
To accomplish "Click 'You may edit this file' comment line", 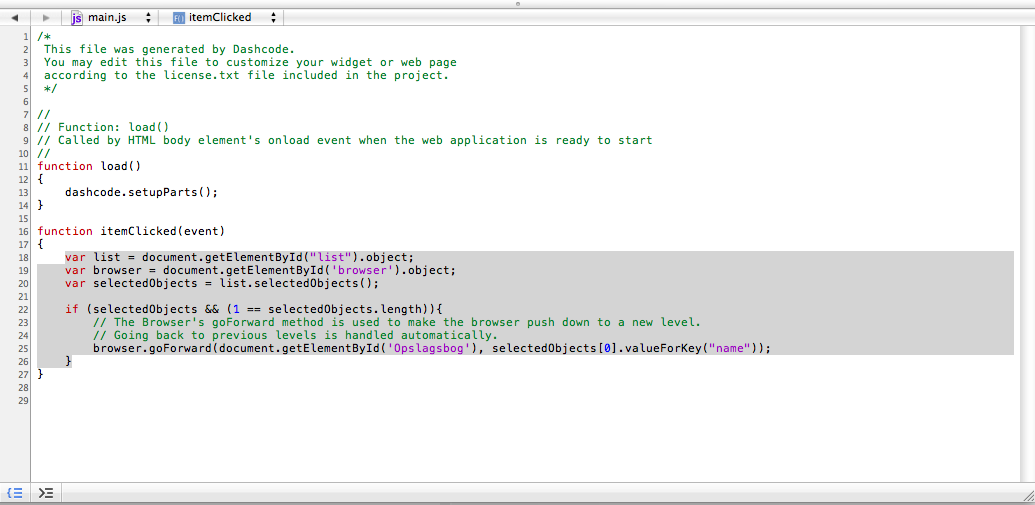I will (250, 62).
